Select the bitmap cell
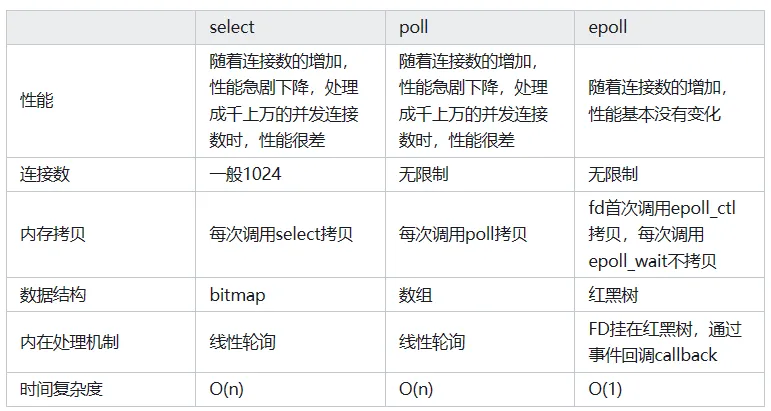 pos(237,295)
